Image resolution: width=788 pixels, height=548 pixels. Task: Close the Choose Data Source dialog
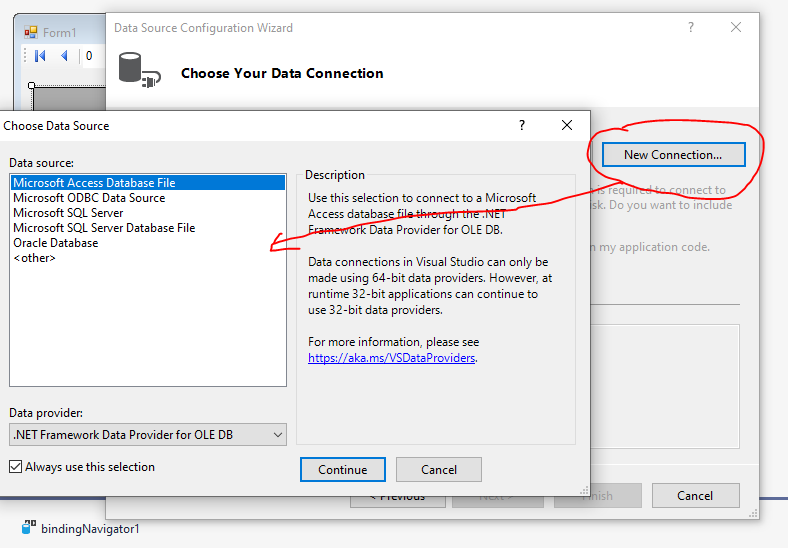[x=567, y=125]
